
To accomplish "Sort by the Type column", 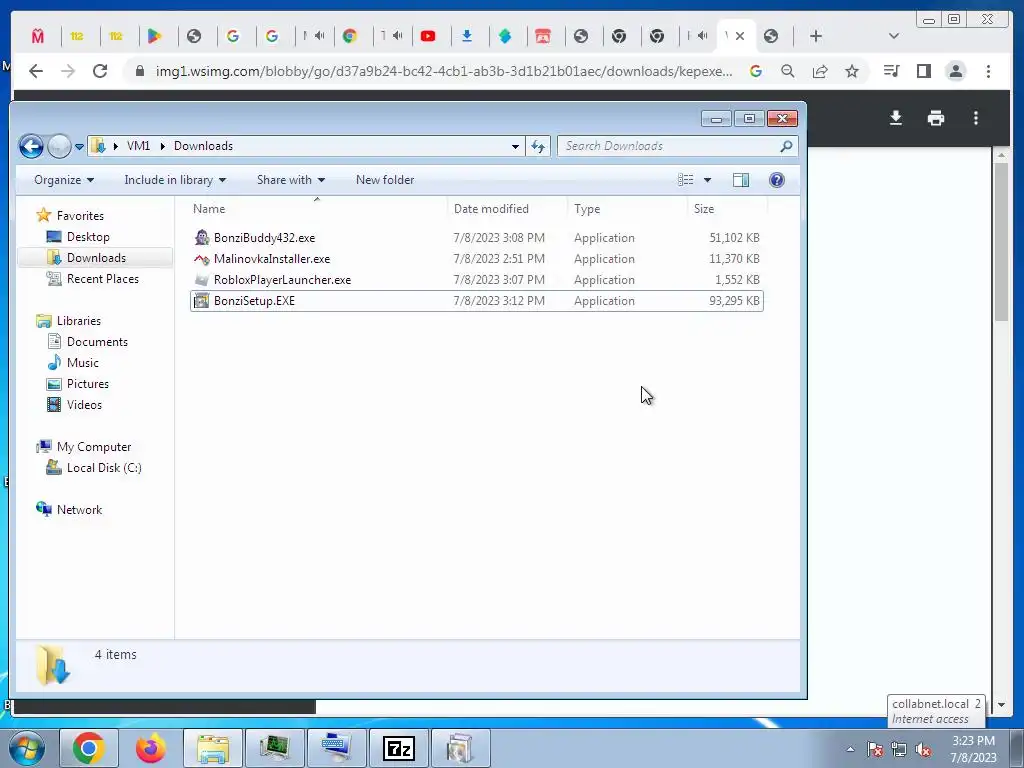I will pyautogui.click(x=627, y=209).
